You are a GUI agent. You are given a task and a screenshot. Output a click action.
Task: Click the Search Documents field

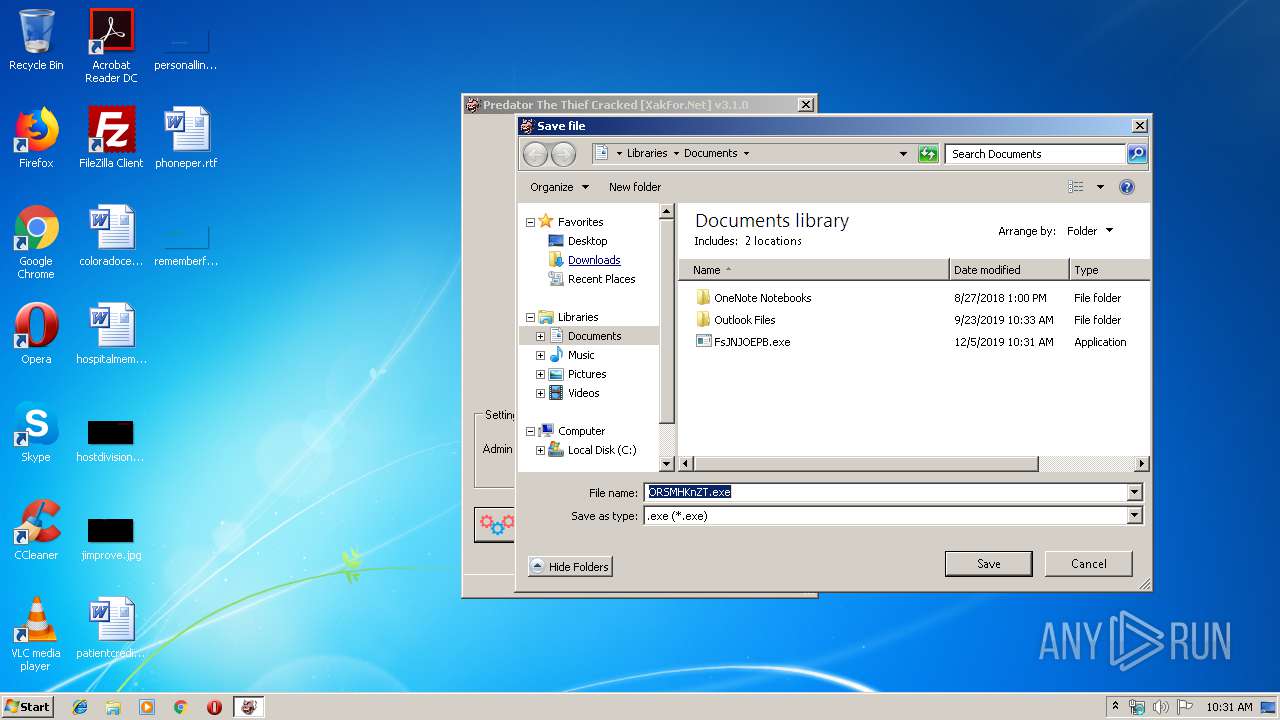1035,154
